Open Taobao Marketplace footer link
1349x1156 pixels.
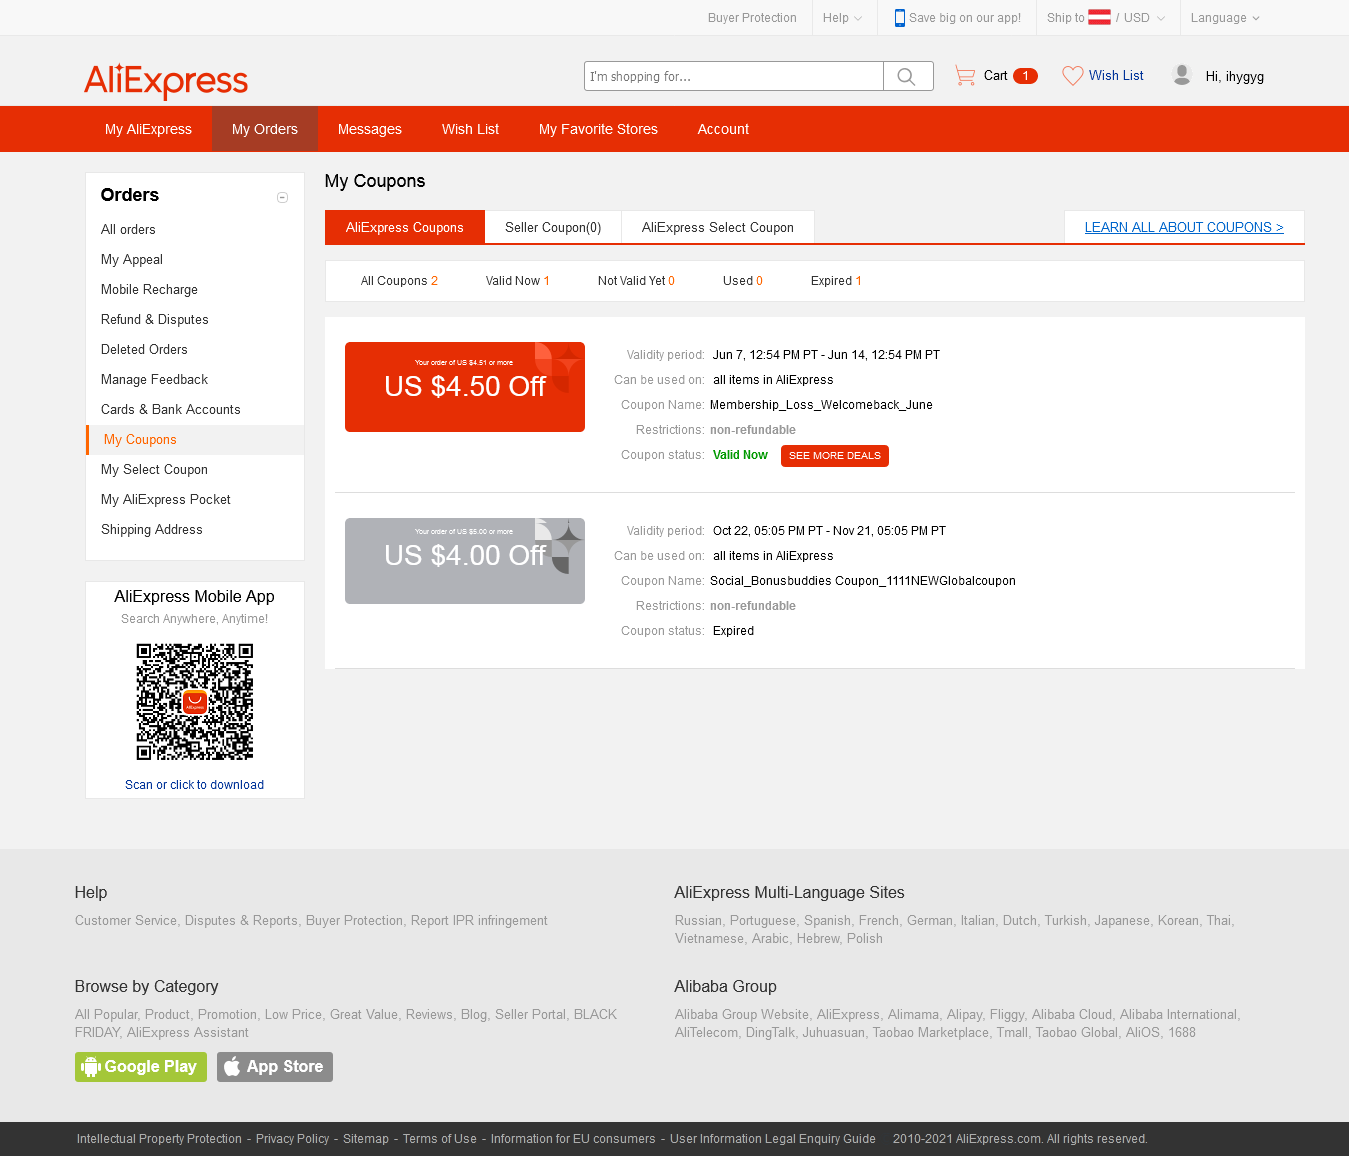(x=931, y=1033)
